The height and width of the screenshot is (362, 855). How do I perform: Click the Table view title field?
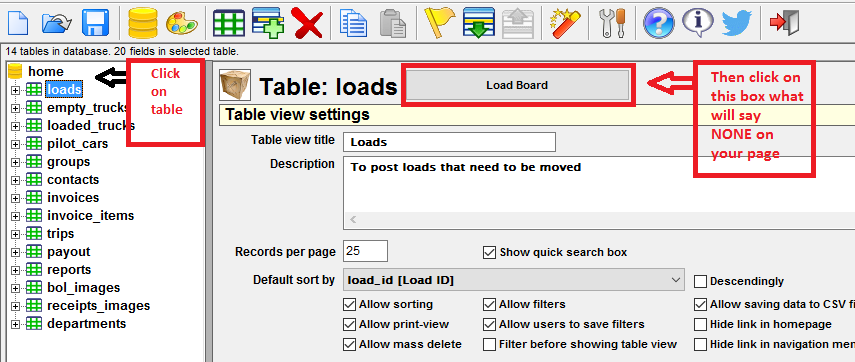(449, 142)
